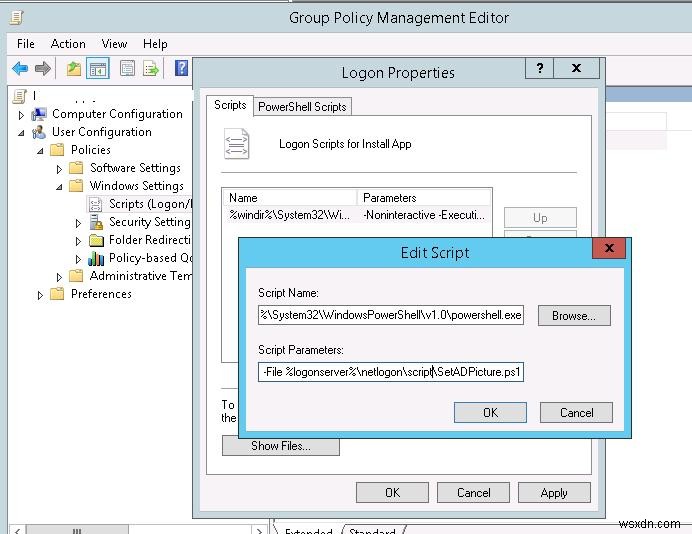Select Computer Configuration tree label
The image size is (692, 534).
[117, 114]
